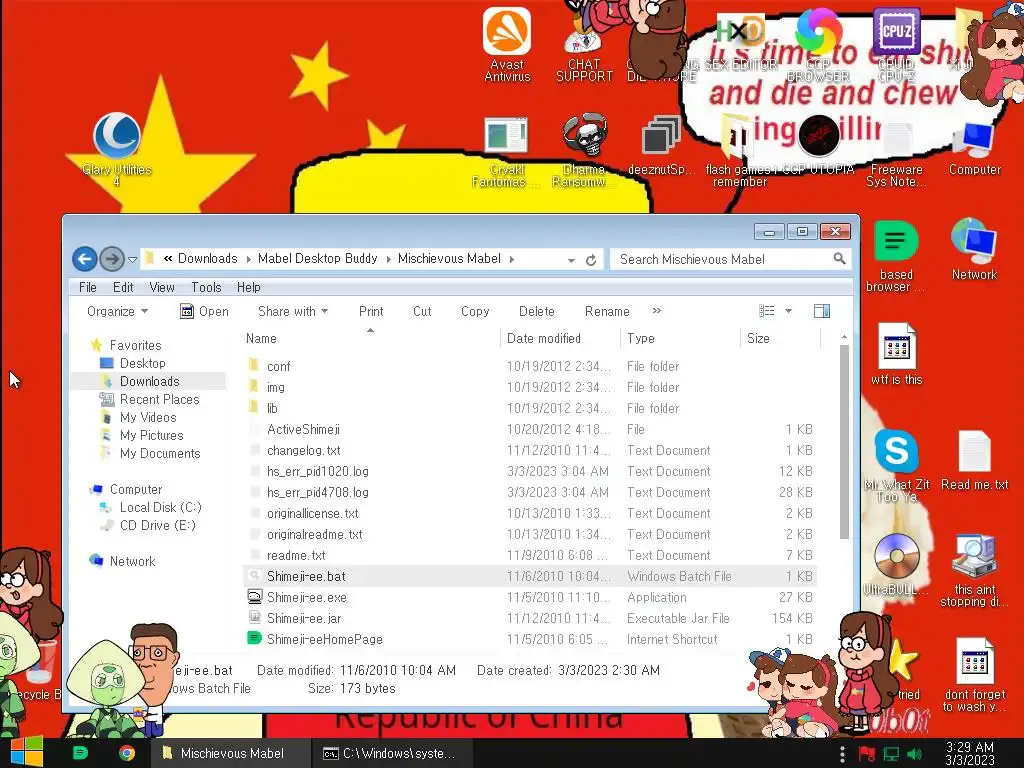Toggle the preview pane button
The image size is (1024, 768).
pyautogui.click(x=822, y=312)
